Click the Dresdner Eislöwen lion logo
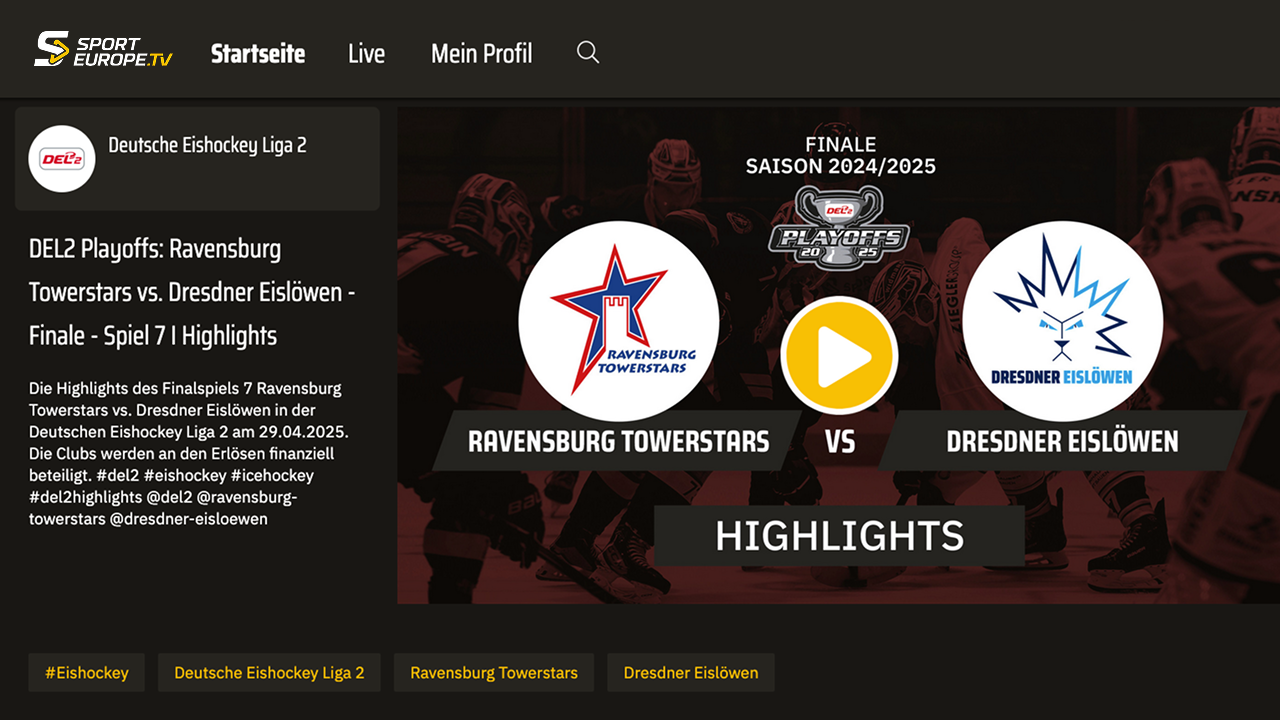1280x720 pixels. point(1062,321)
